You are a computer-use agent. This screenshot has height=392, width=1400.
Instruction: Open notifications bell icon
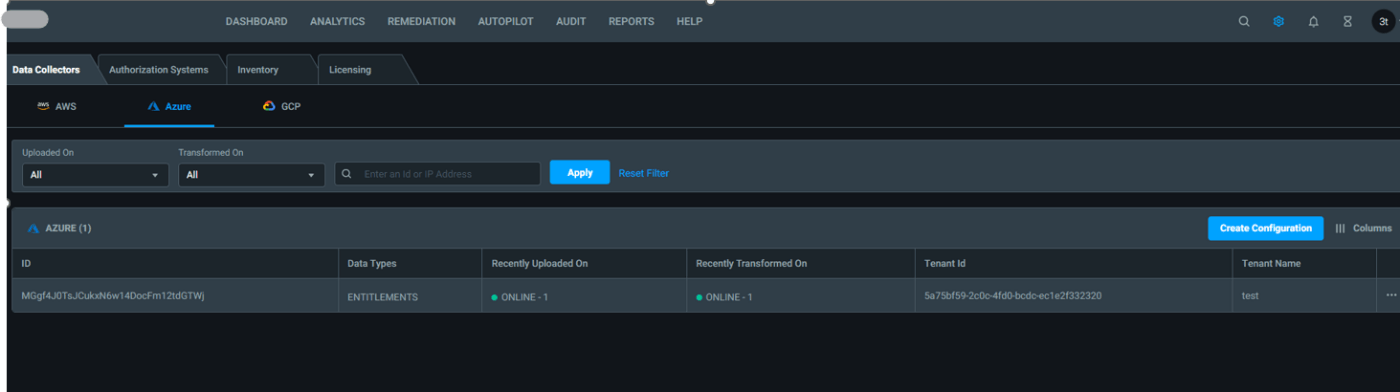click(1313, 21)
